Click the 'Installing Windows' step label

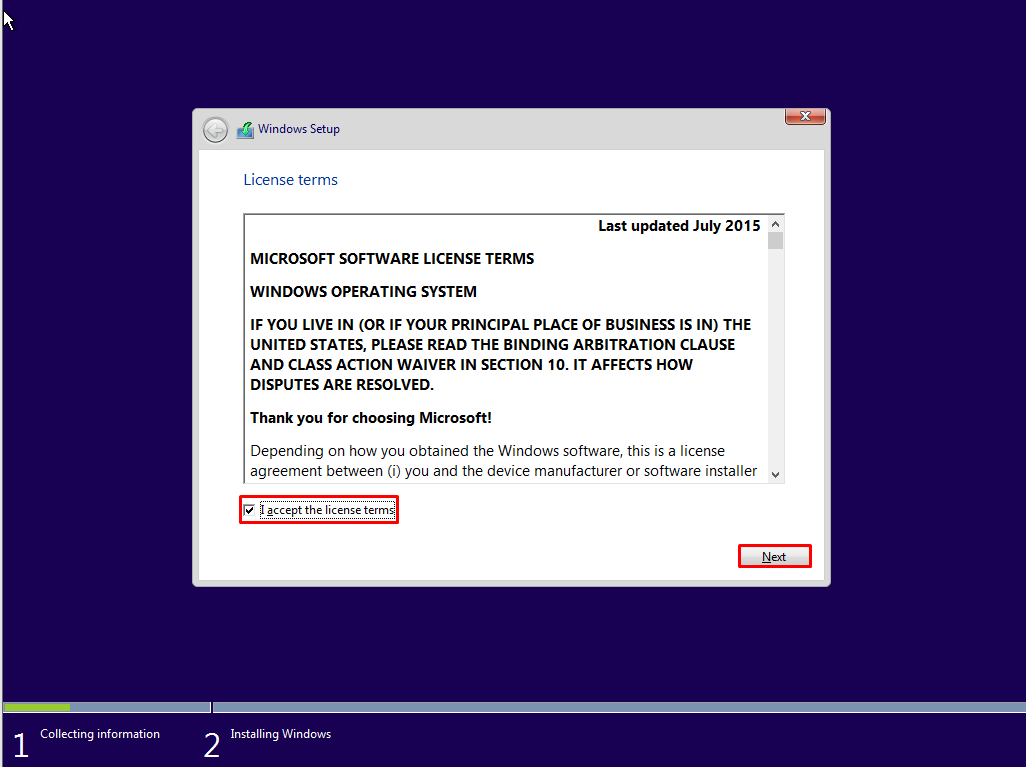(281, 734)
